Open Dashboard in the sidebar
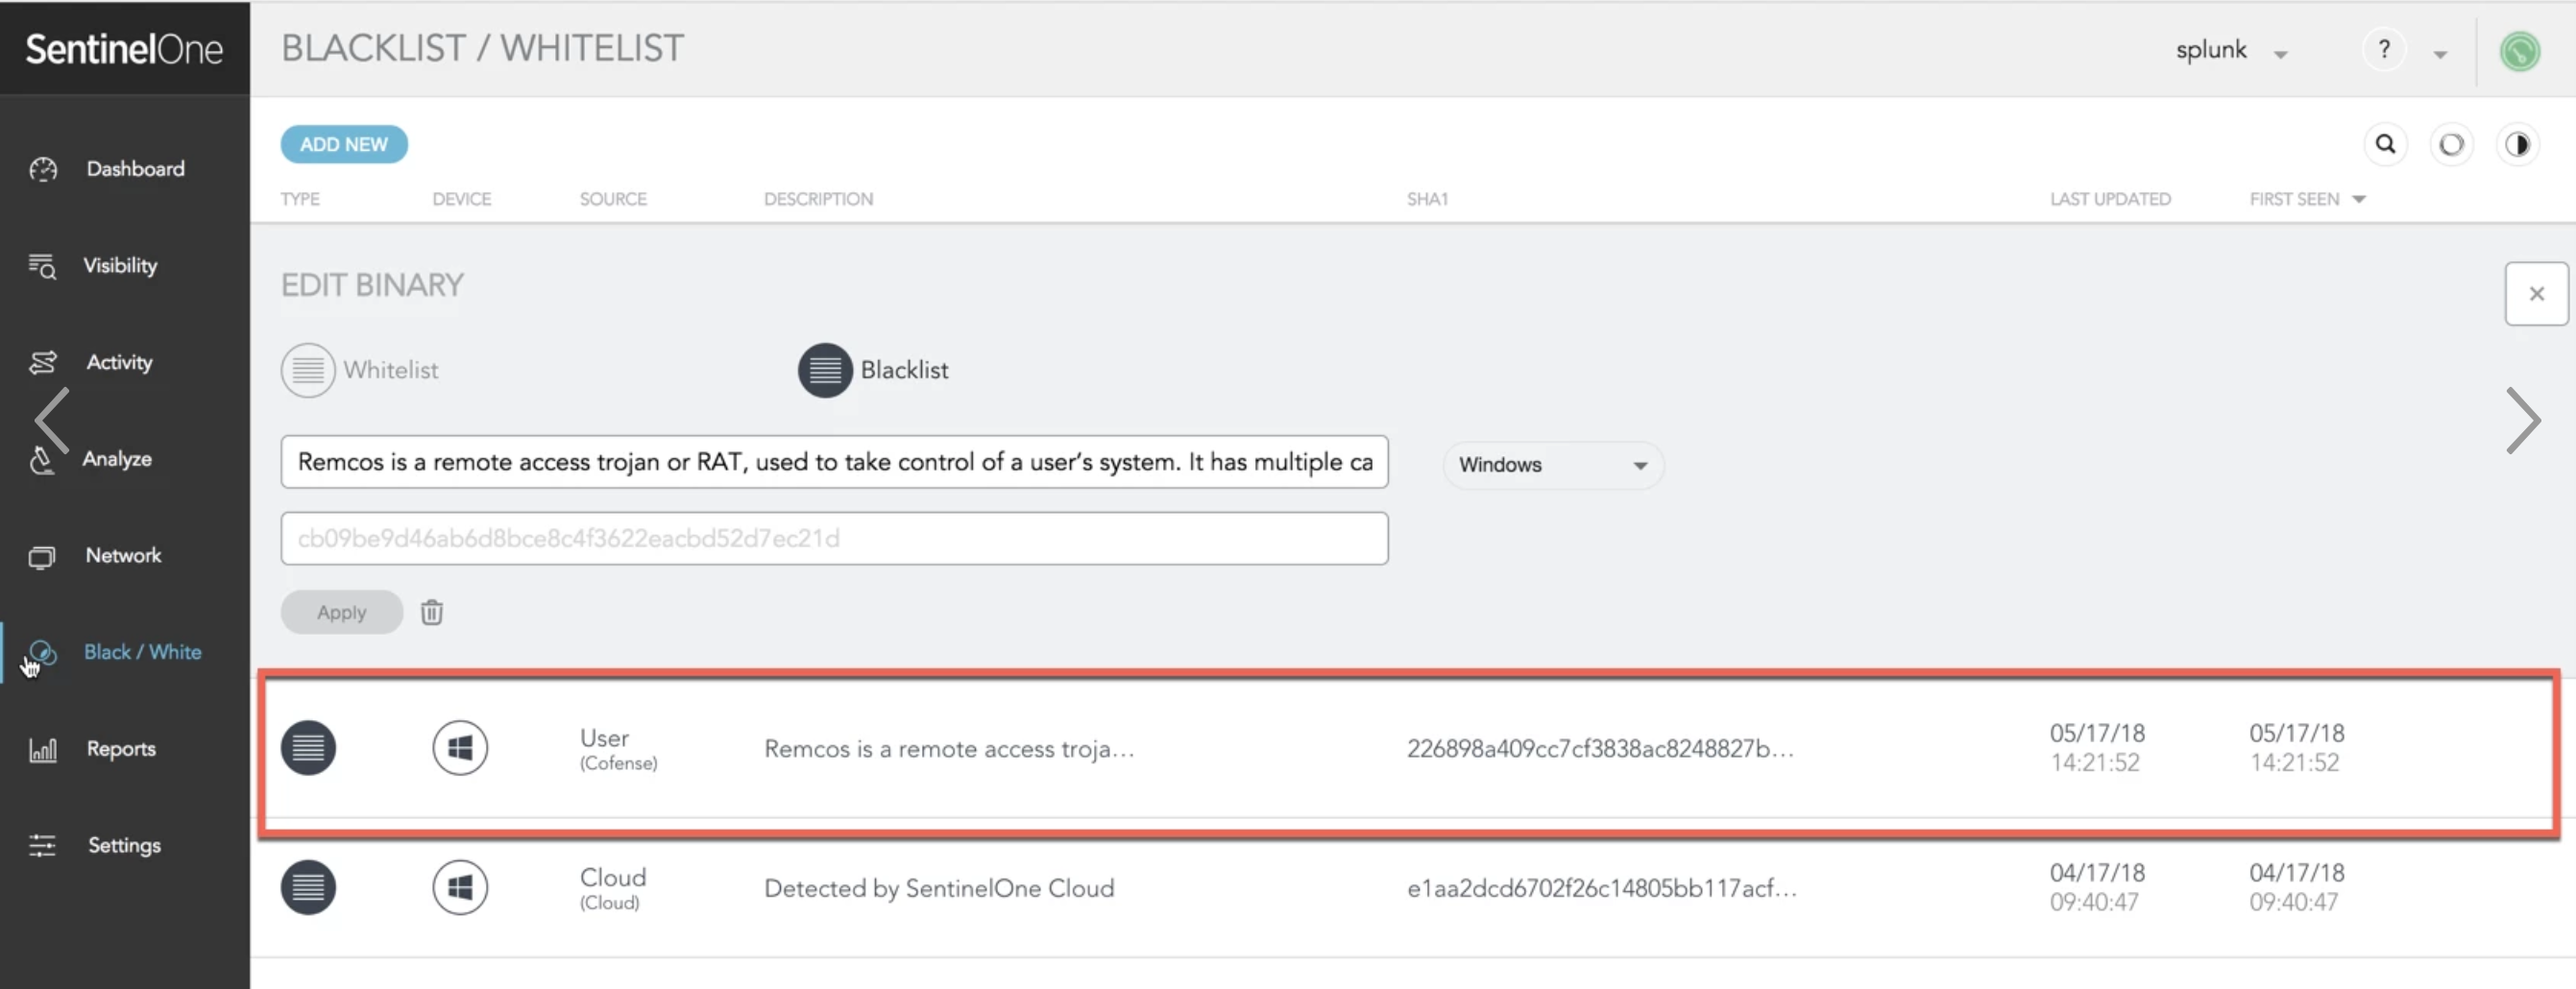This screenshot has width=2576, height=989. coord(134,169)
